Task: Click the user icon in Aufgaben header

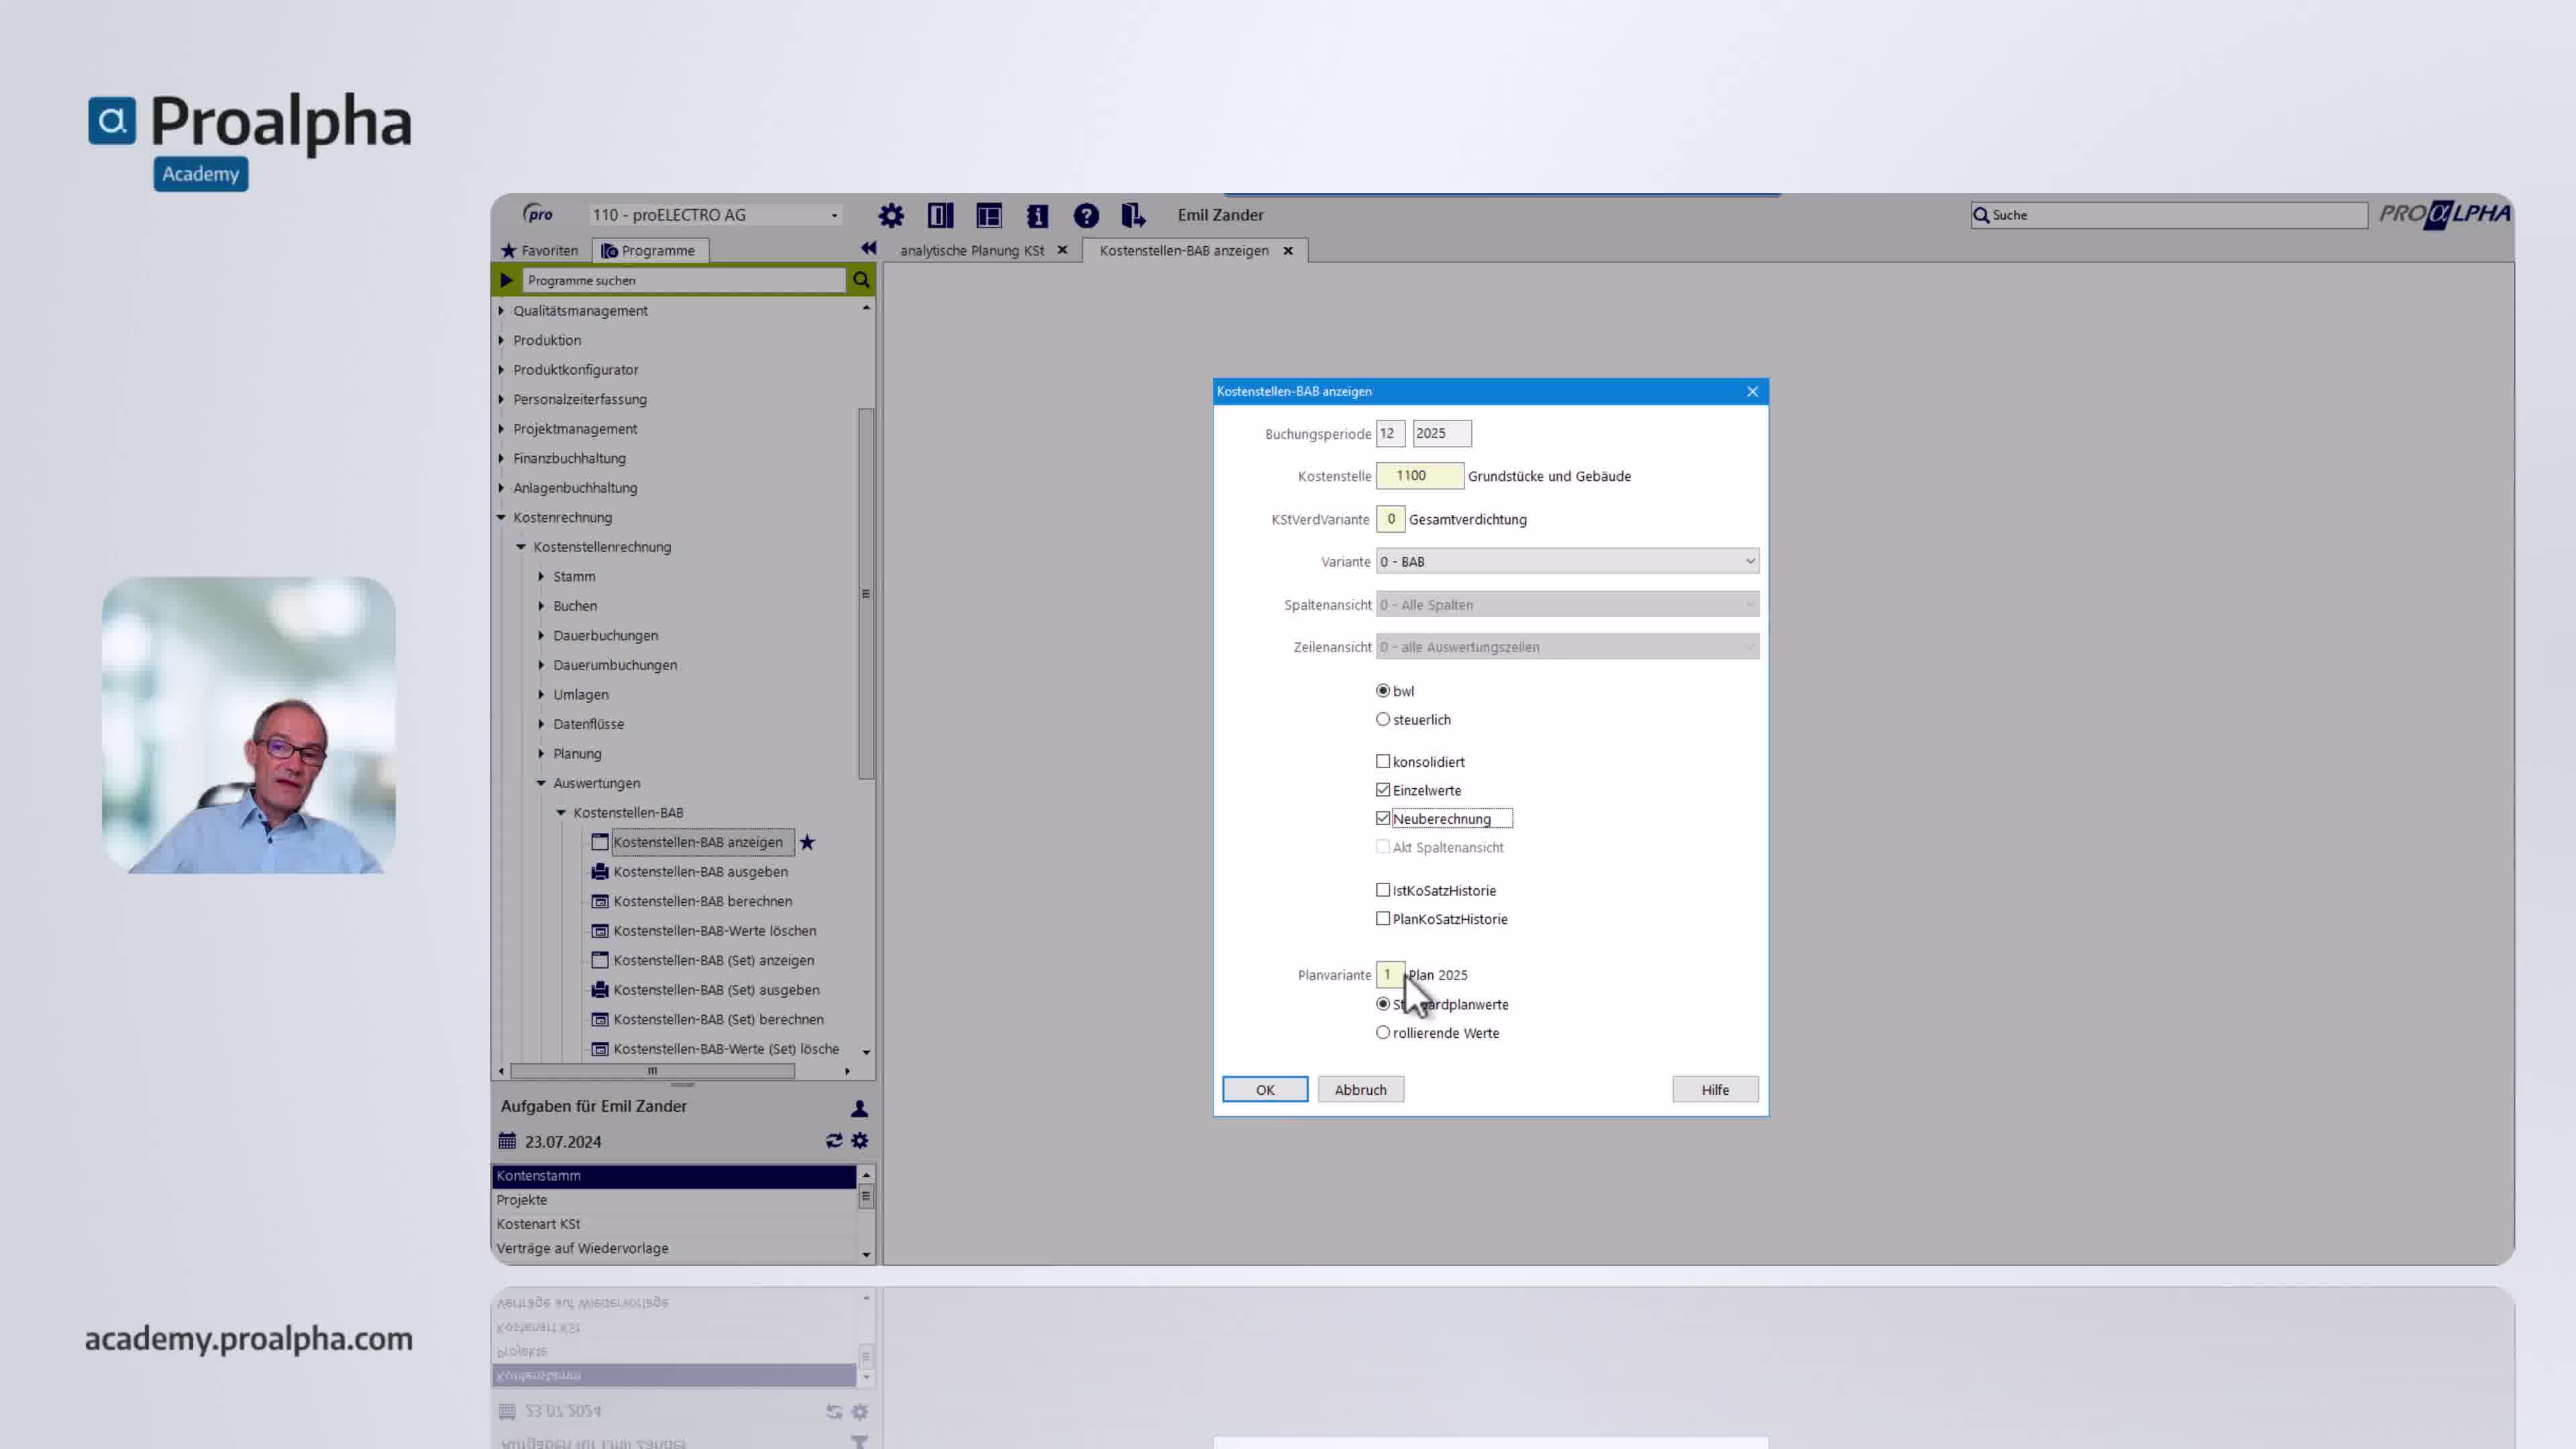Action: (859, 1108)
